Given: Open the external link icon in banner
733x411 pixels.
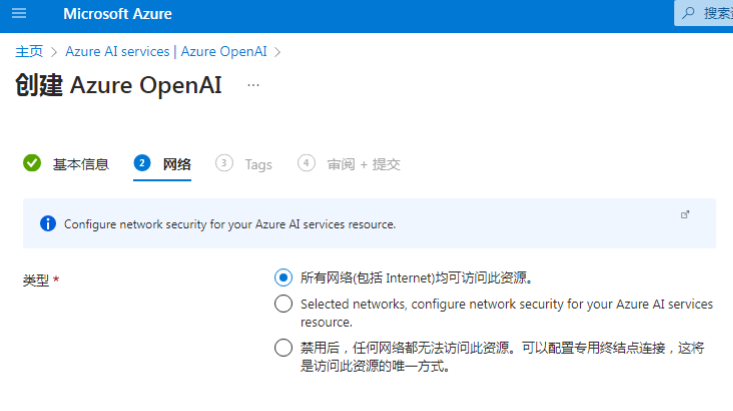Looking at the screenshot, I should pyautogui.click(x=685, y=215).
